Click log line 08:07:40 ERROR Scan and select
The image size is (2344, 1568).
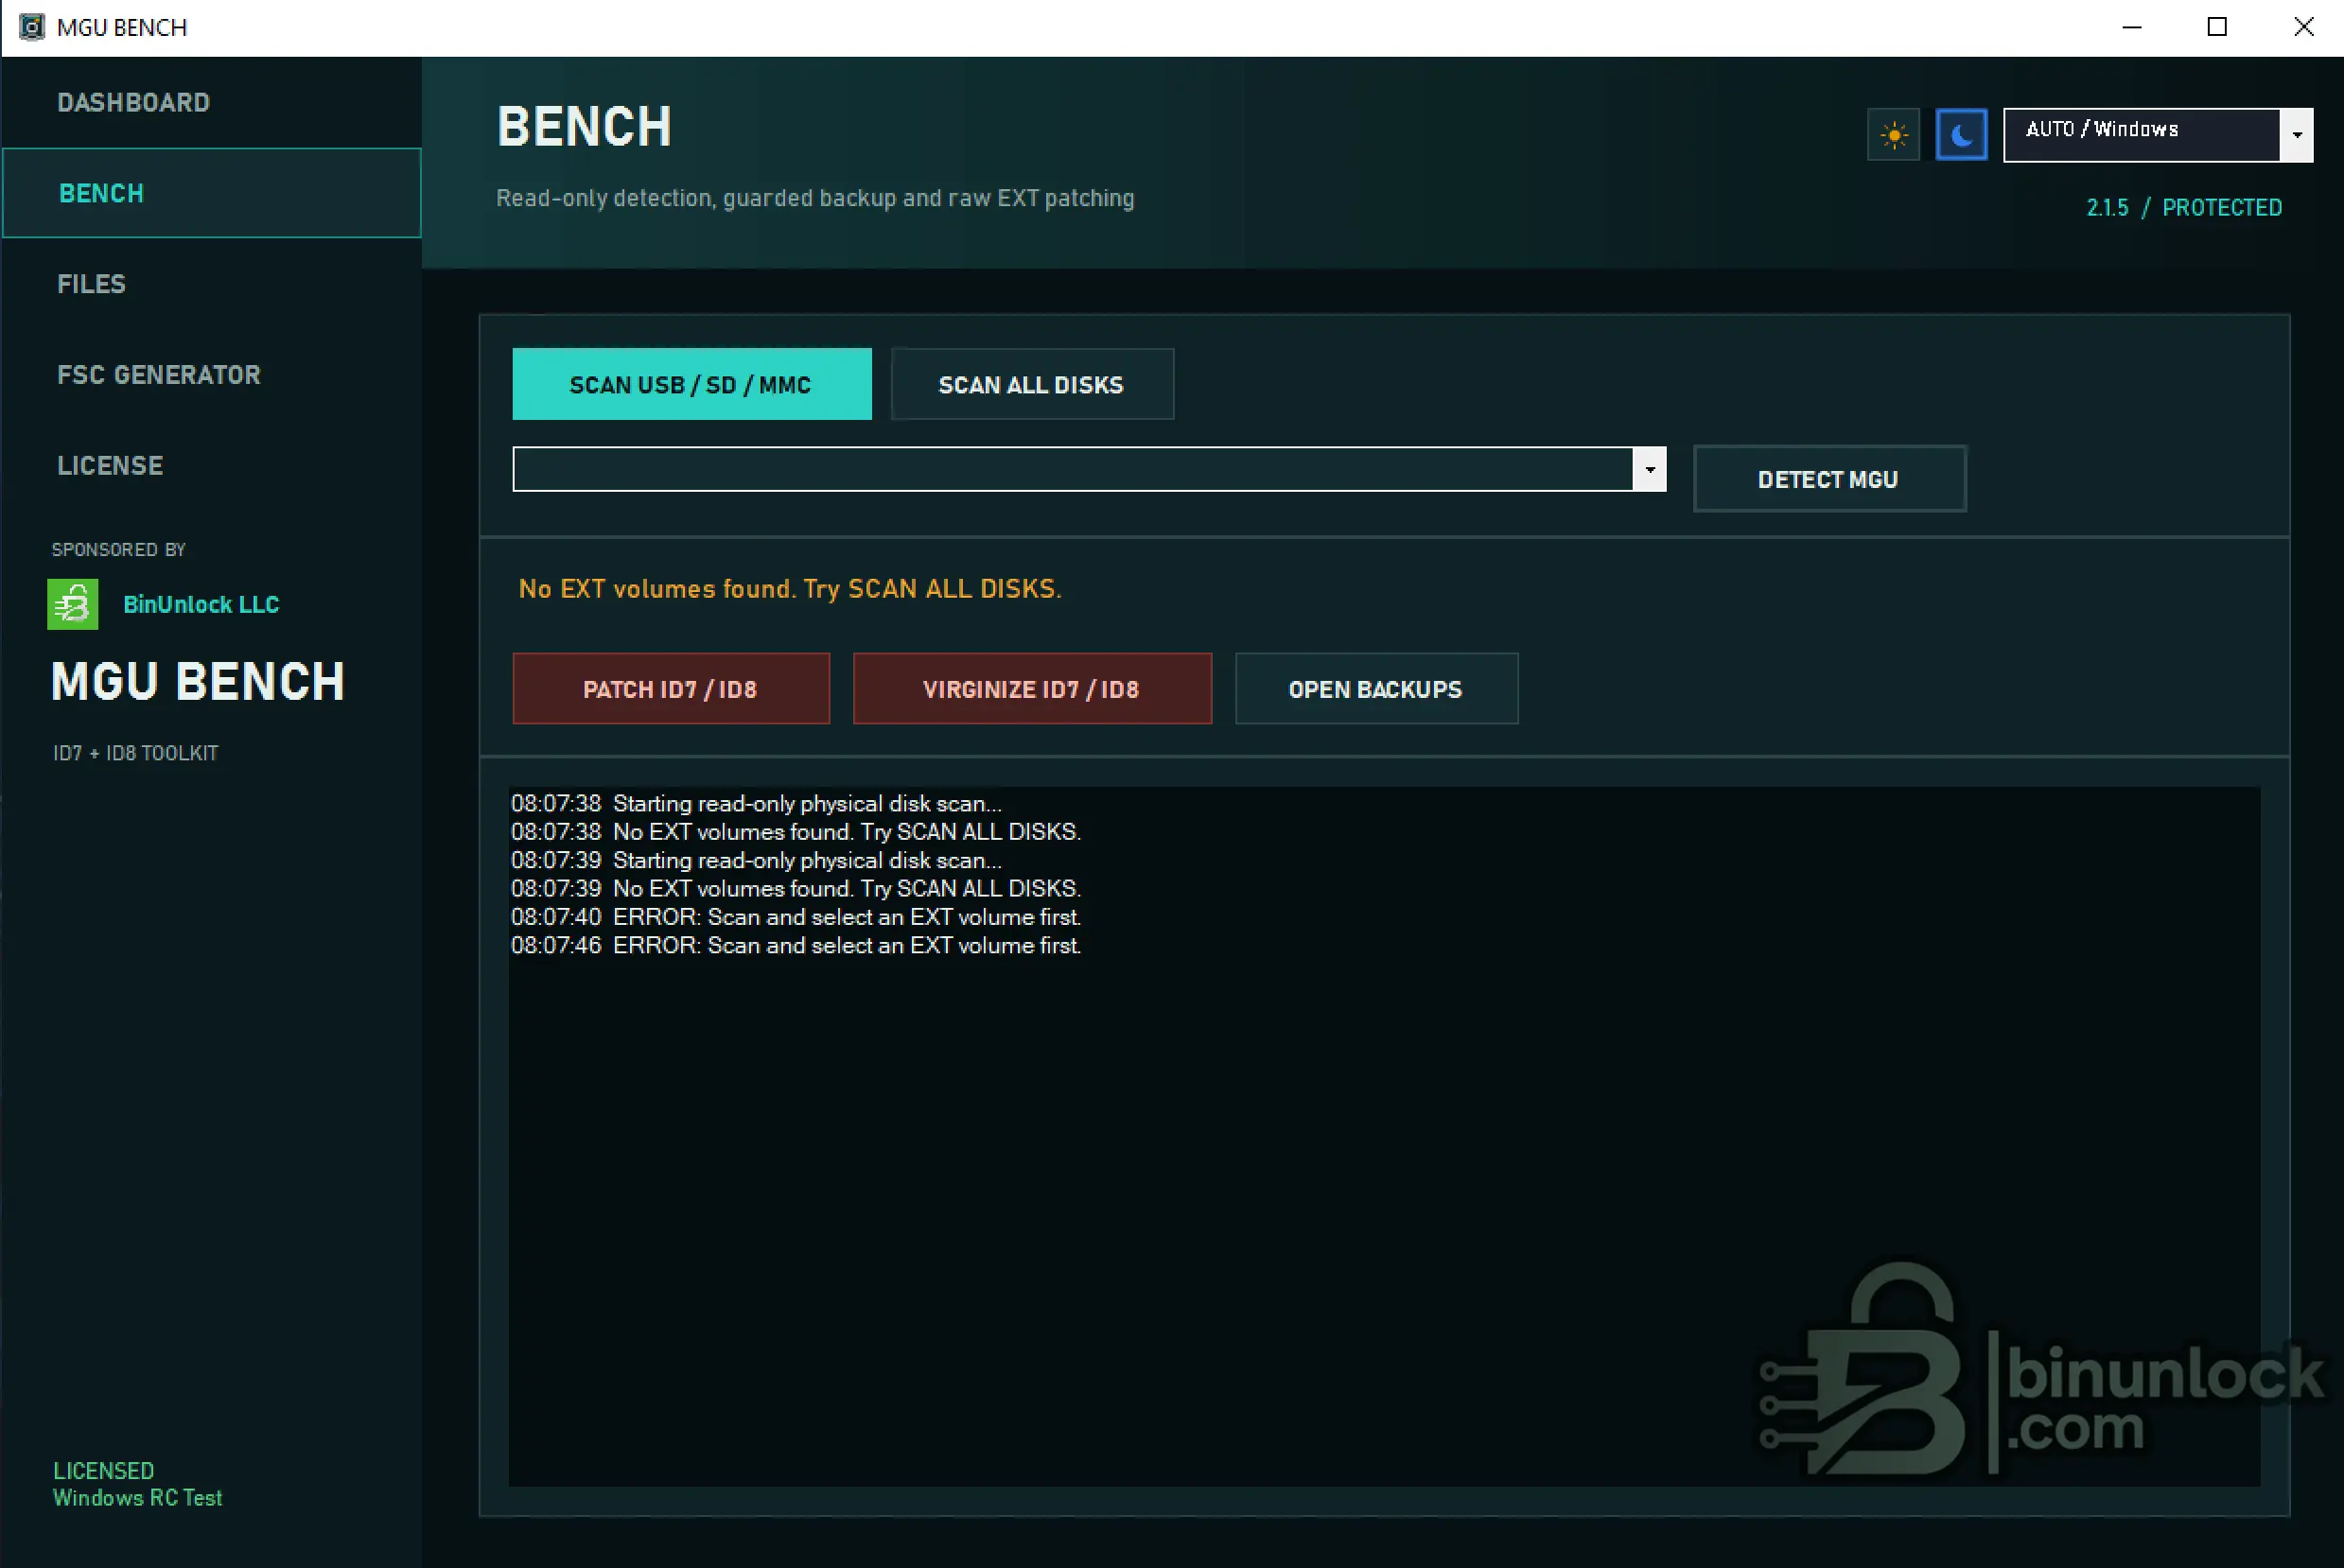pos(796,916)
